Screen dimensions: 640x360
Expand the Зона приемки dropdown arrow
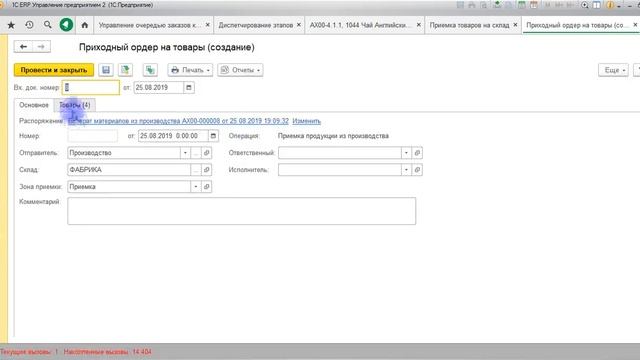tap(196, 187)
